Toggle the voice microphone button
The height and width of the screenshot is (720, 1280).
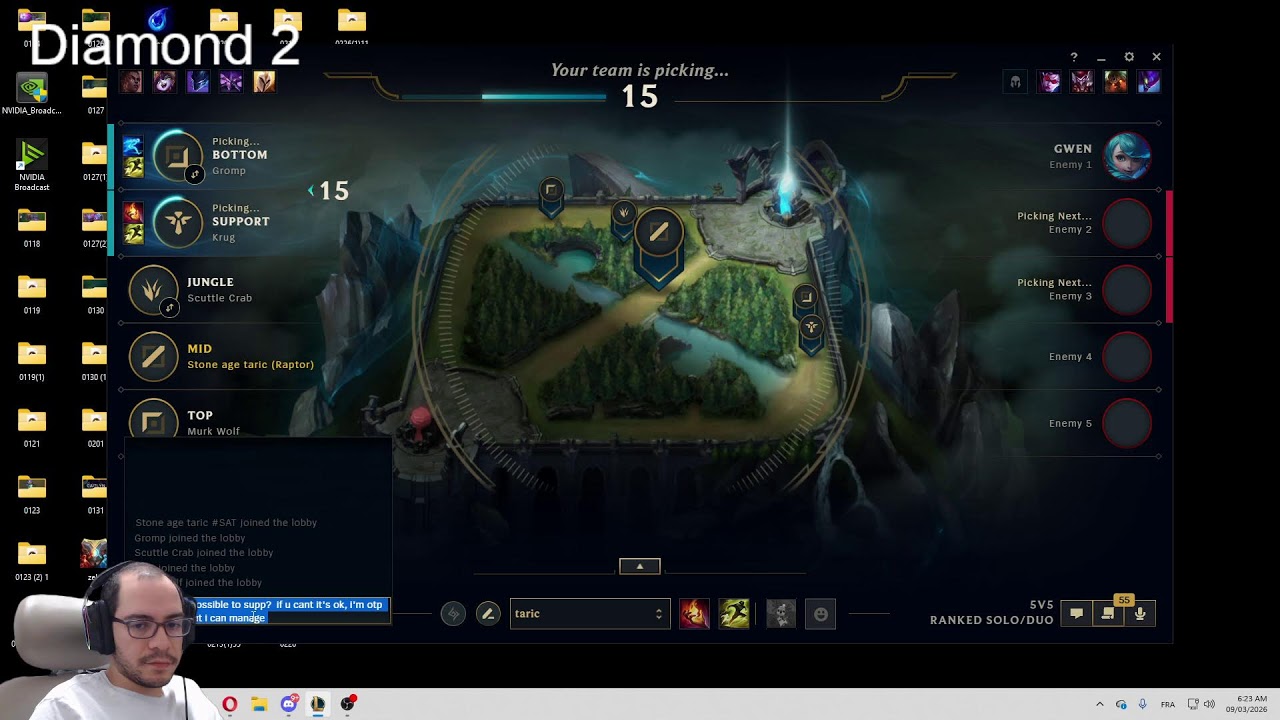pyautogui.click(x=1140, y=614)
